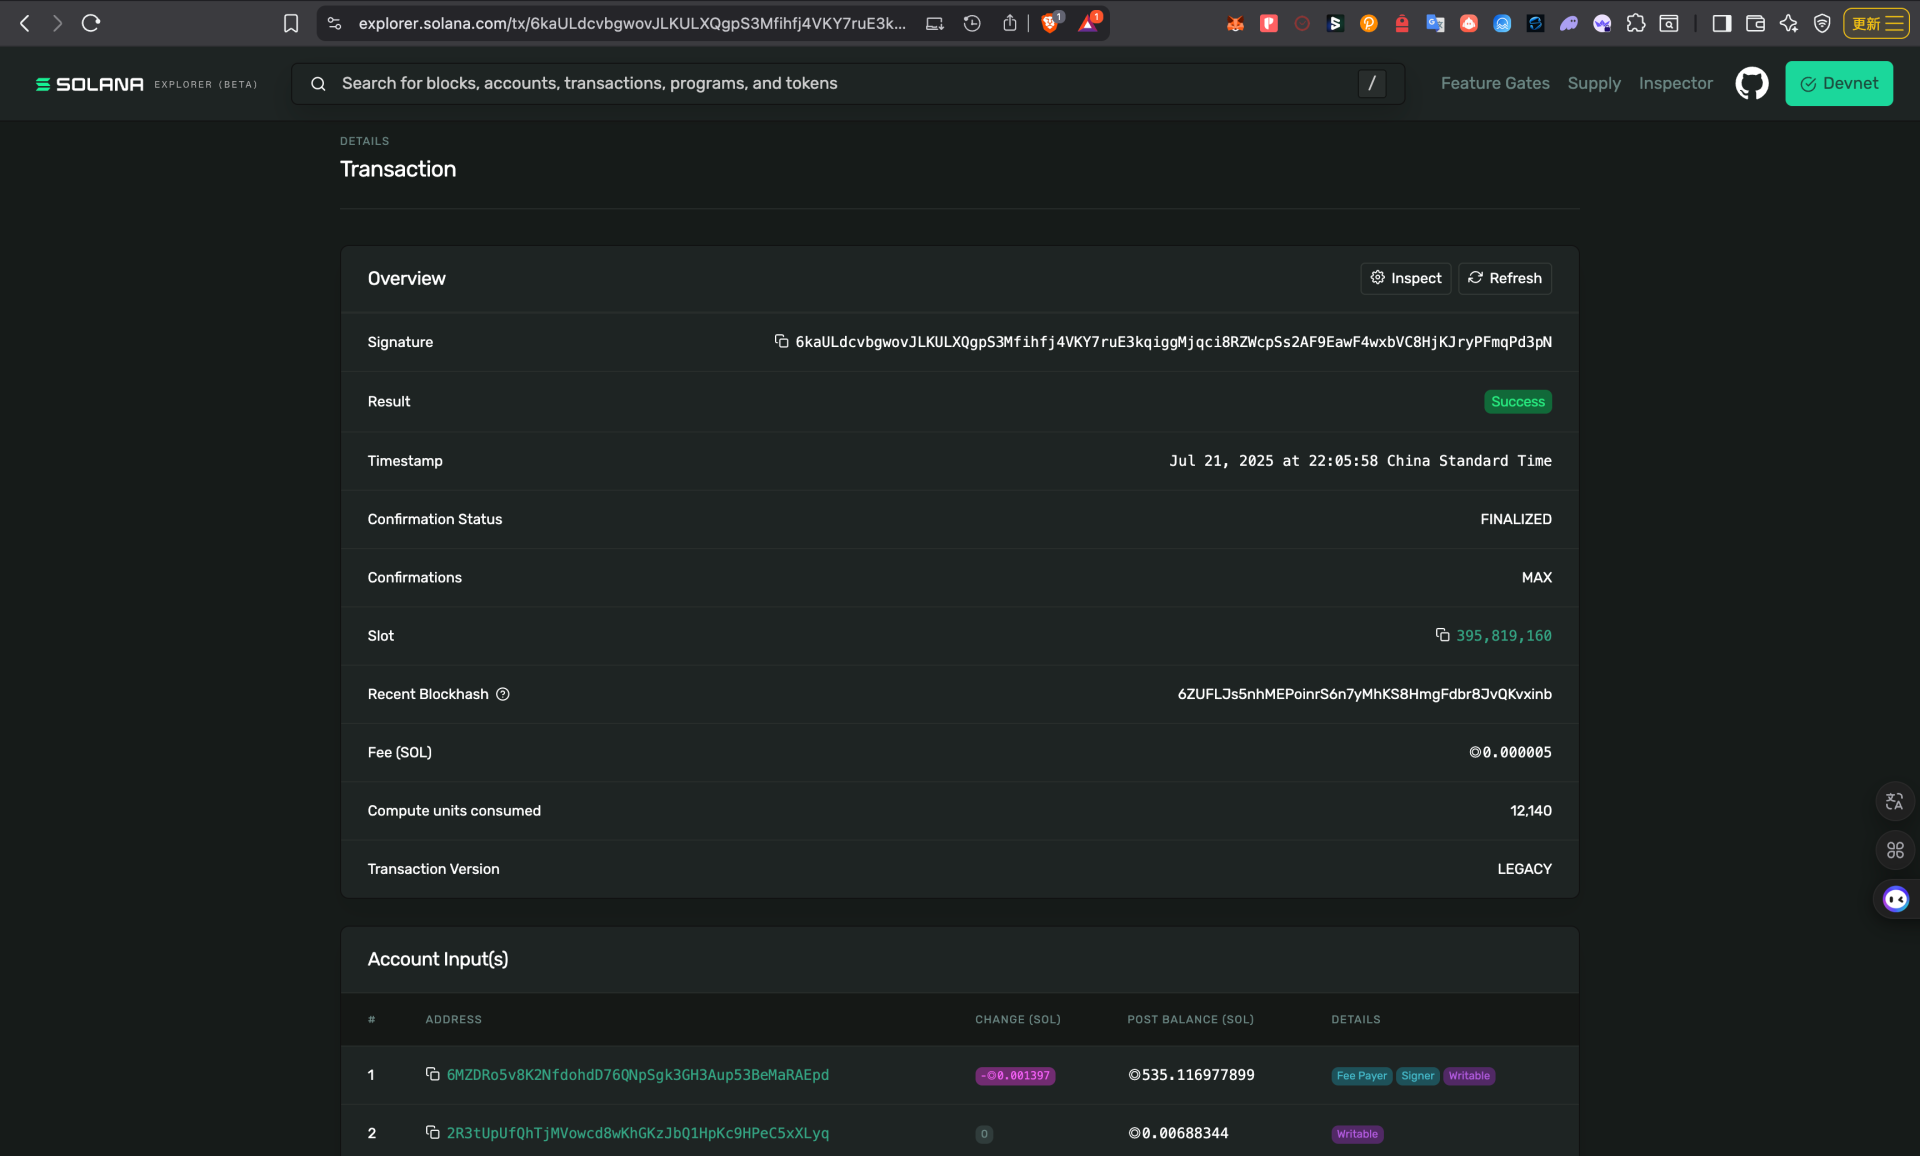
Task: Click the Inspect button
Action: click(x=1406, y=278)
